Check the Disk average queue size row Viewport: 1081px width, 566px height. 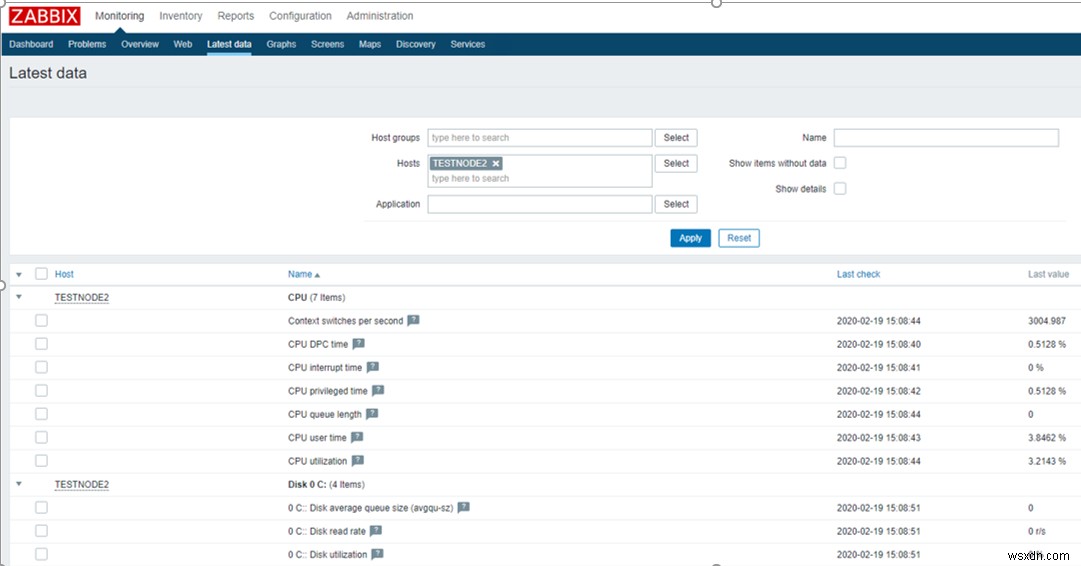(x=41, y=508)
